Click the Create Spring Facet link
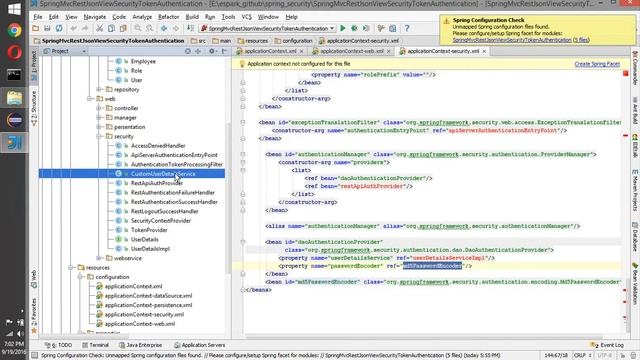Image resolution: width=640 pixels, height=360 pixels. tap(597, 64)
